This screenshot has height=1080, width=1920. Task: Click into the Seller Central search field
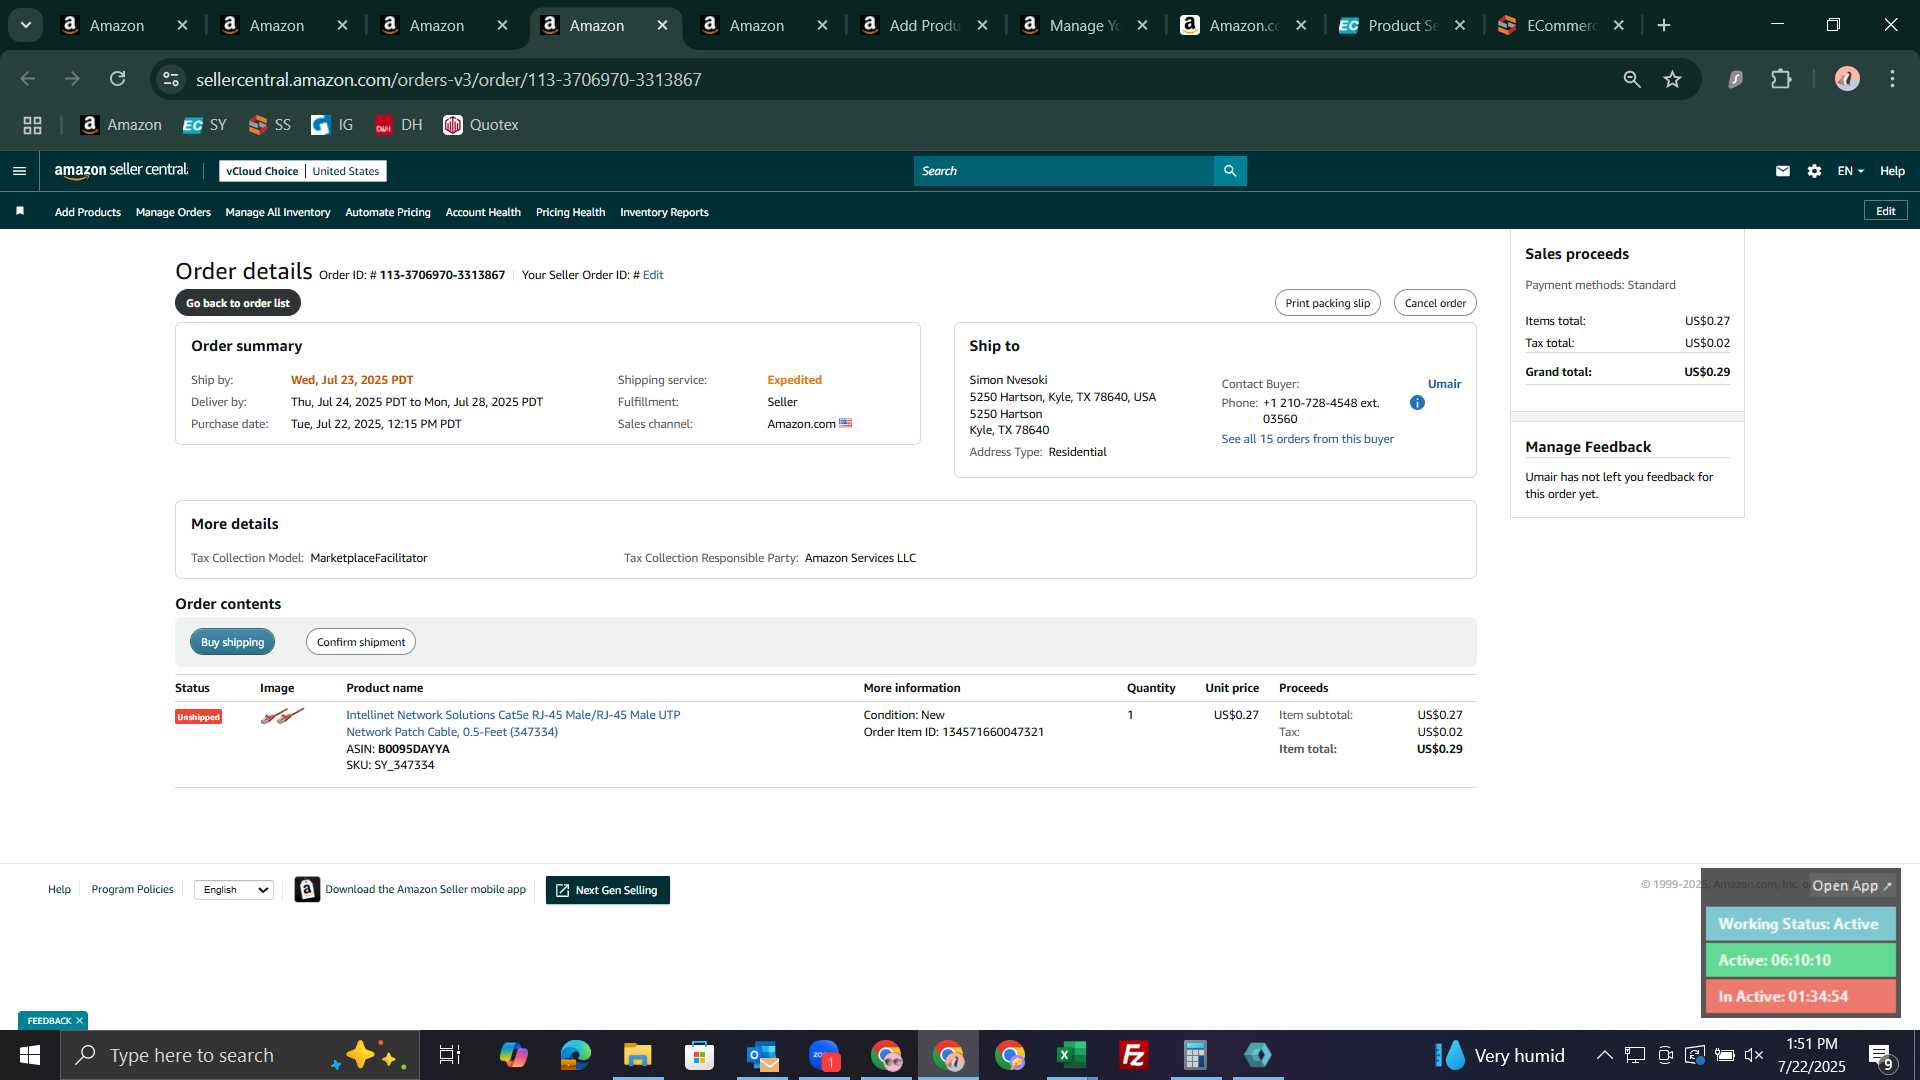click(1064, 171)
